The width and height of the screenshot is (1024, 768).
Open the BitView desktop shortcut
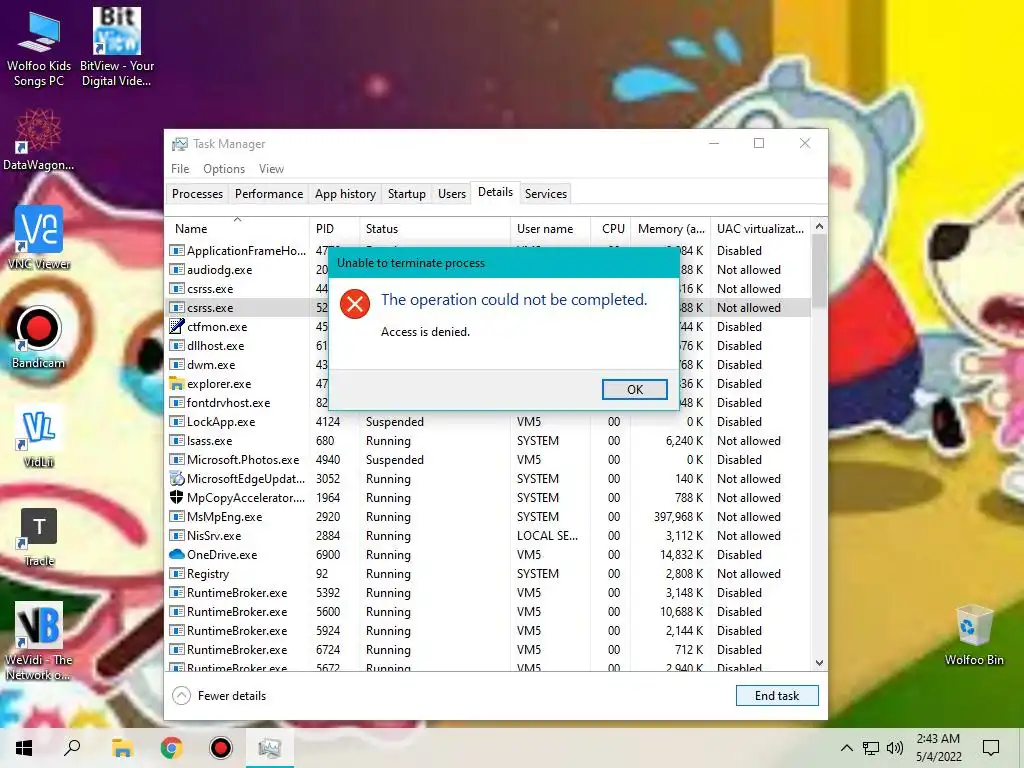[117, 48]
